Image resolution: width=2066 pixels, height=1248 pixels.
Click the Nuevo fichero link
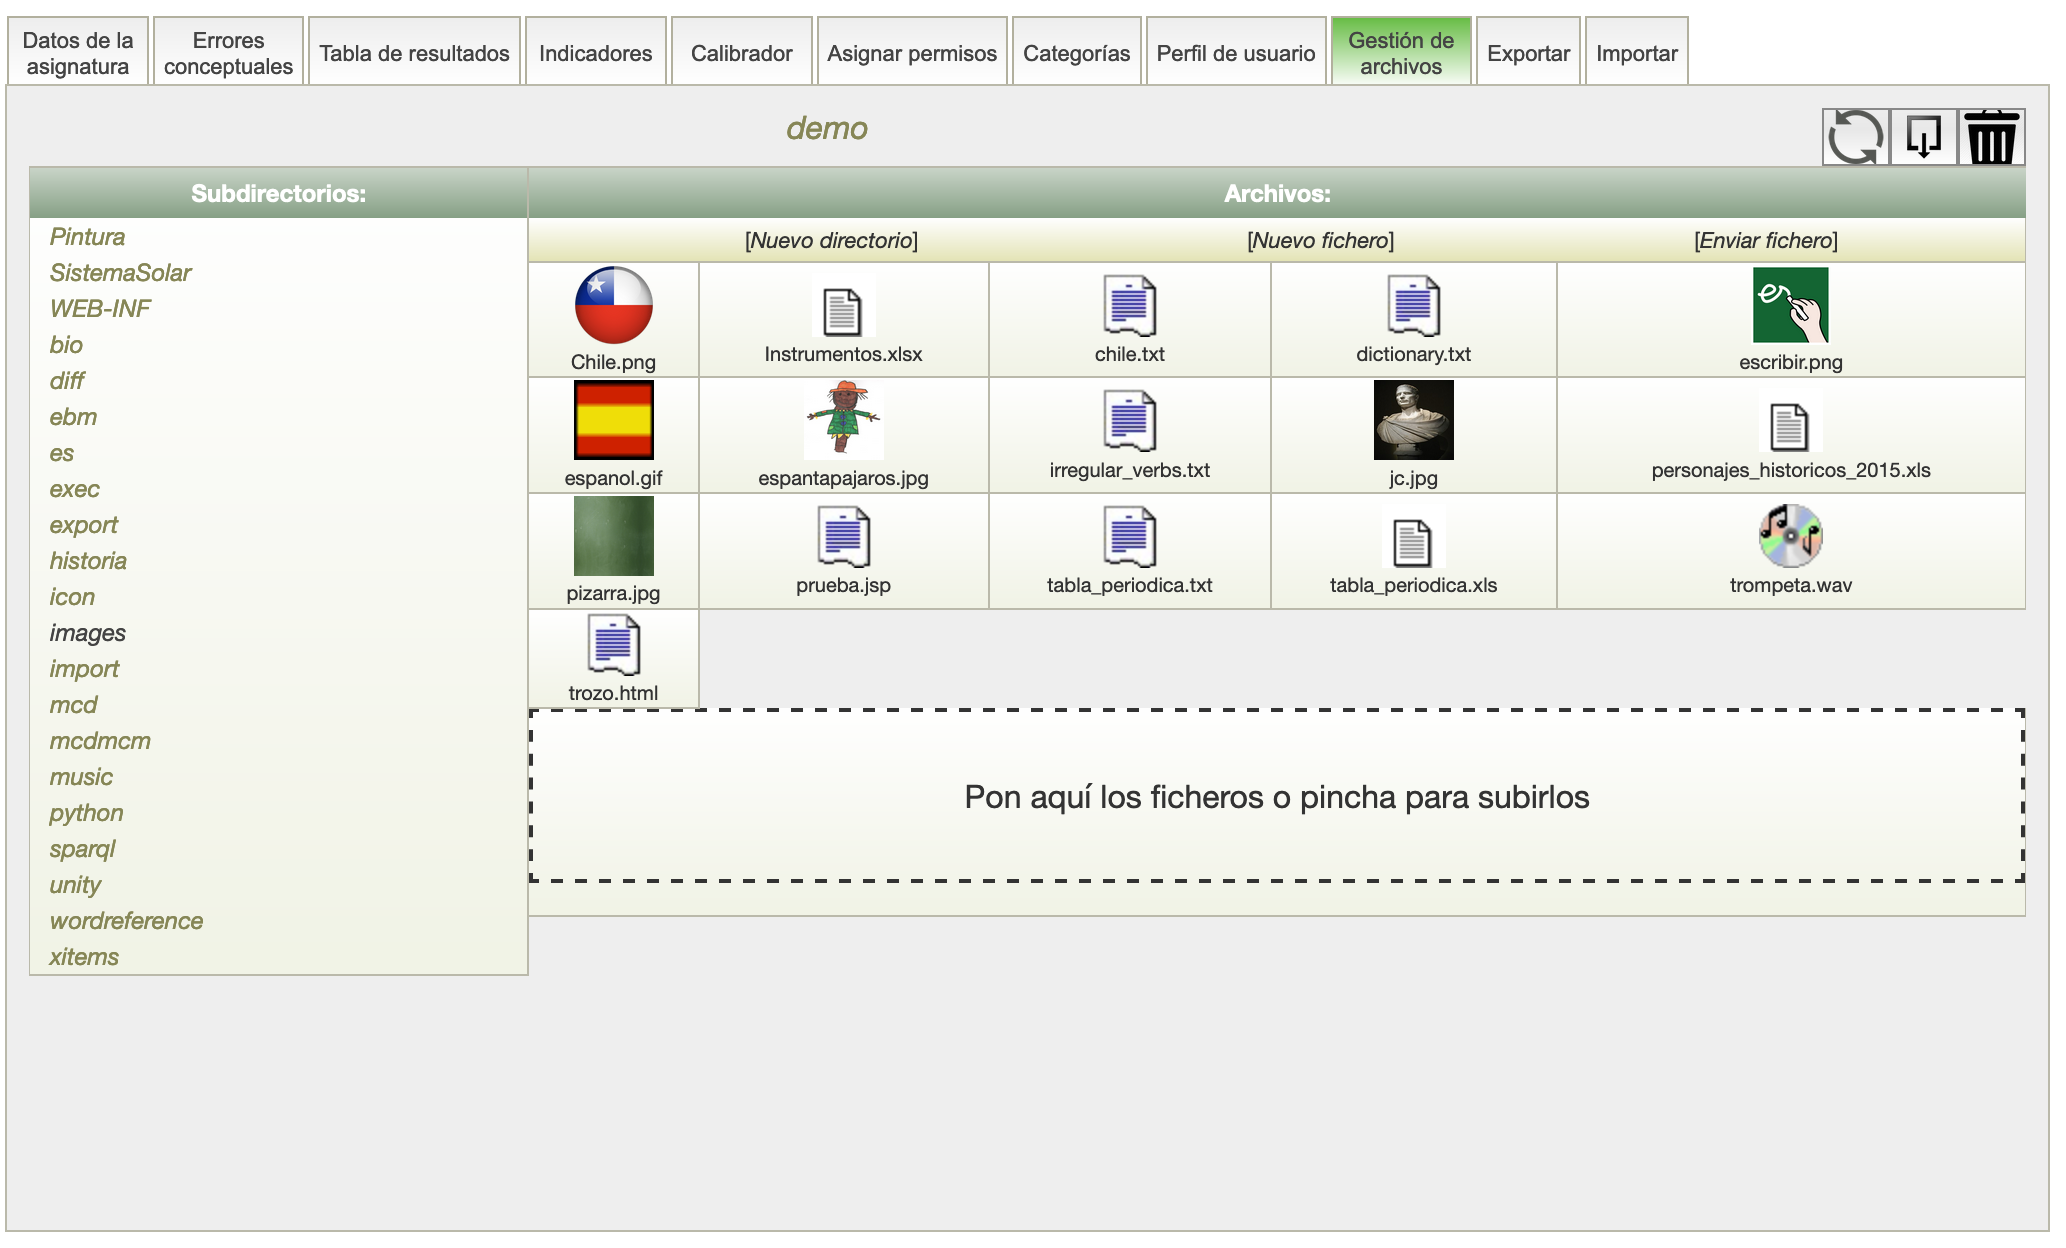[x=1320, y=240]
